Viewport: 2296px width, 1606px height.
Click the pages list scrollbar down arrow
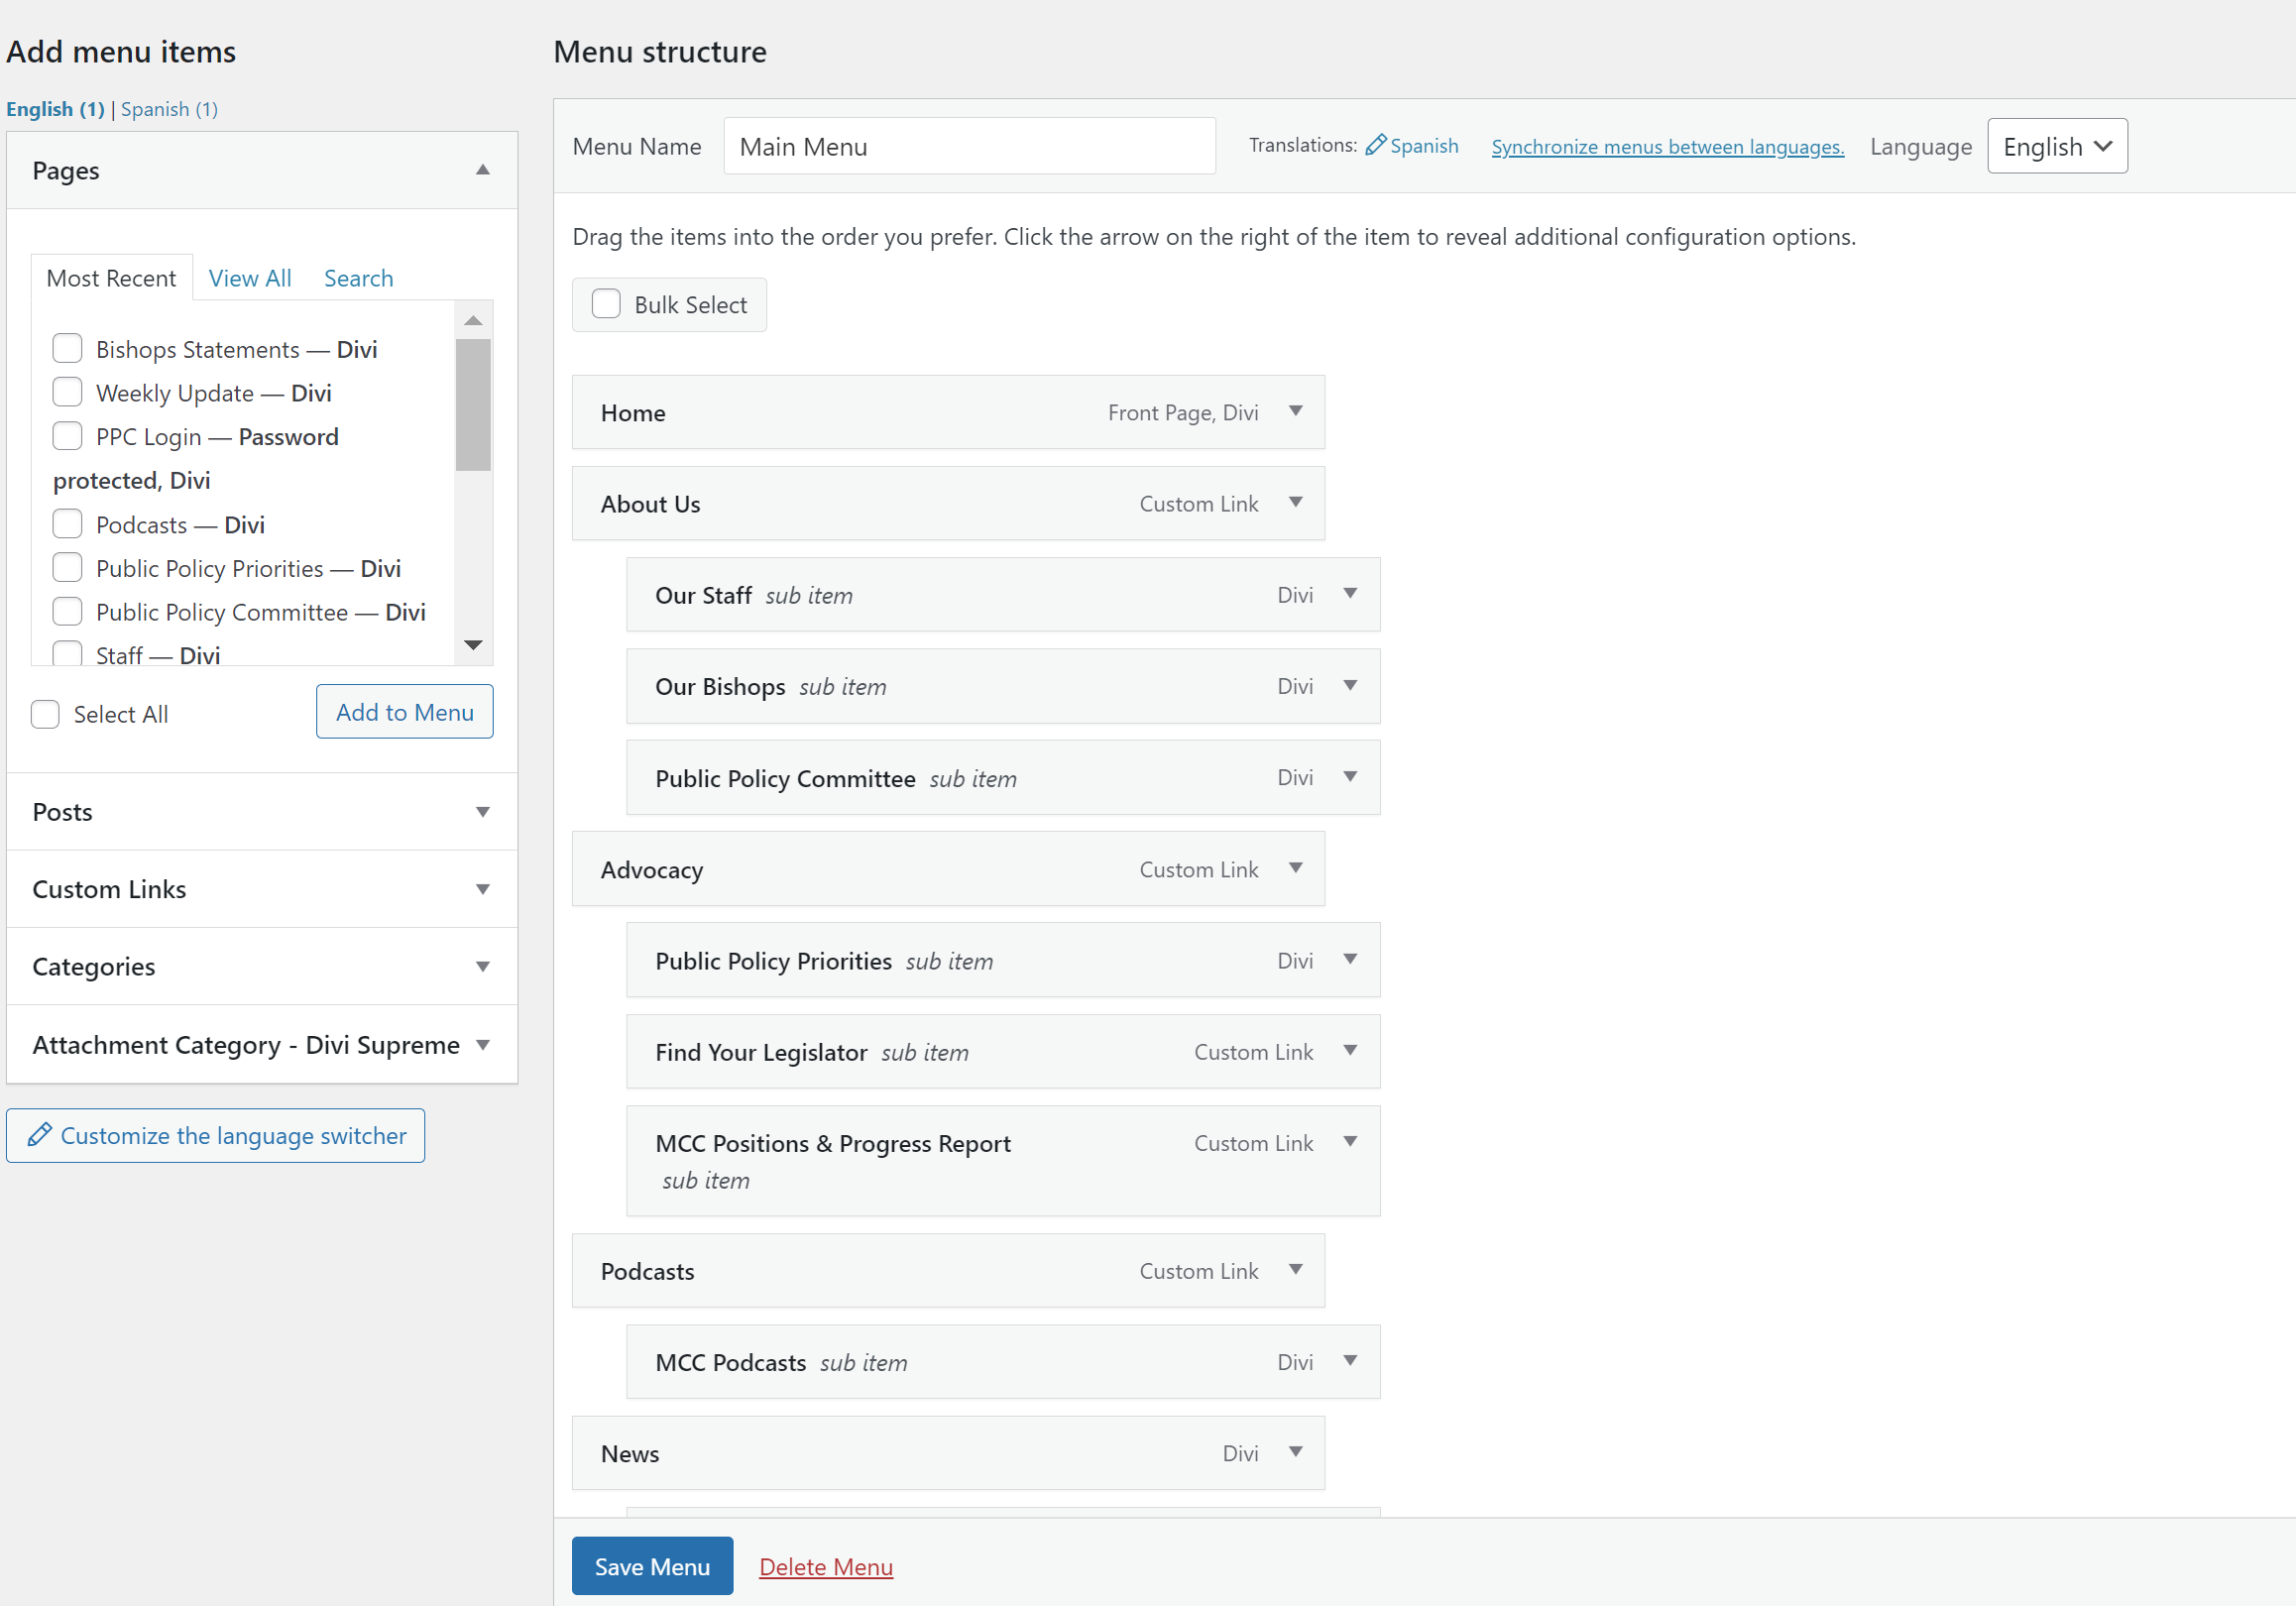click(473, 645)
